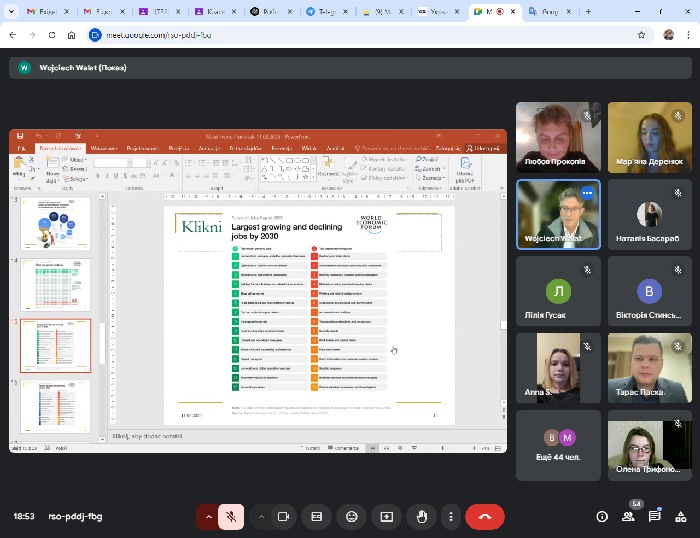Leave the call with red hang-up button
The image size is (700, 538).
point(485,516)
